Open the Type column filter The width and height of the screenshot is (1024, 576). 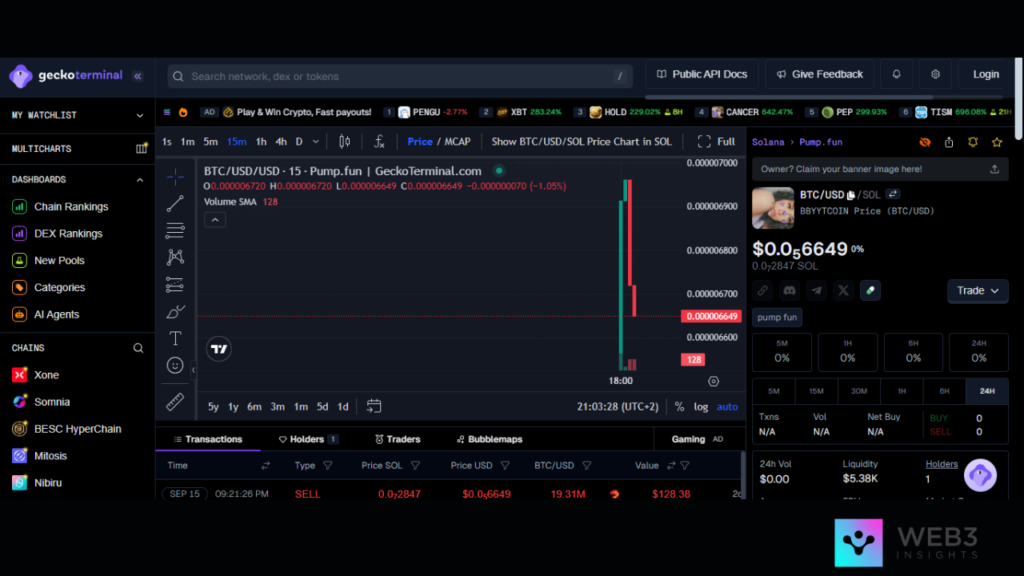[328, 466]
